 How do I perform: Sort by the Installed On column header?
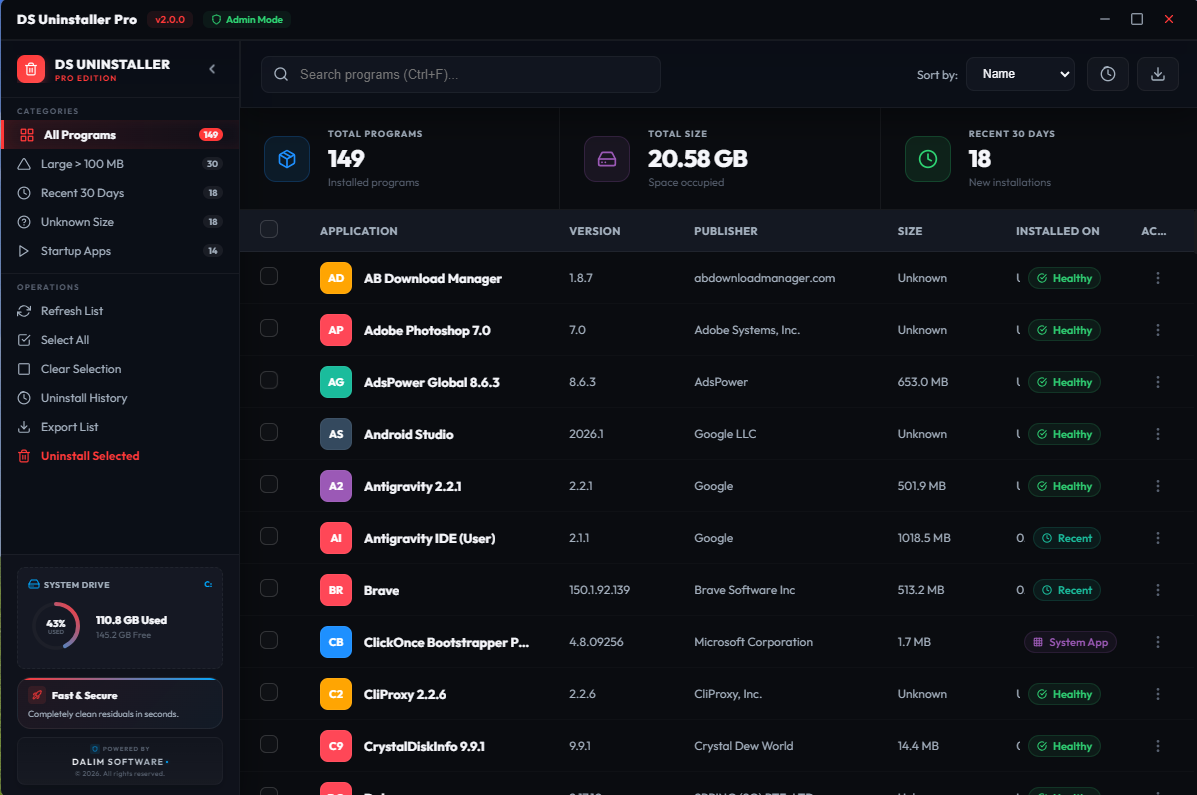1057,231
